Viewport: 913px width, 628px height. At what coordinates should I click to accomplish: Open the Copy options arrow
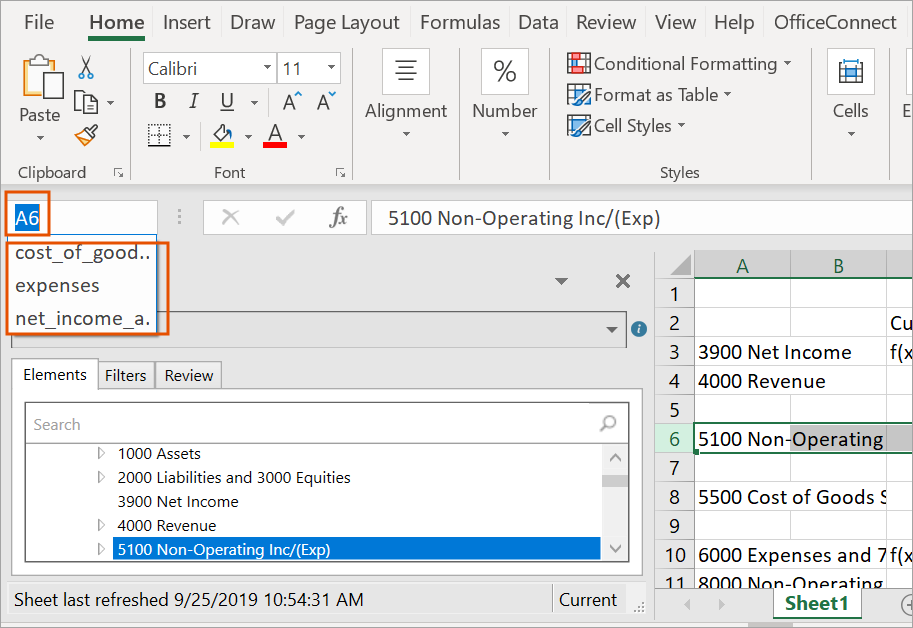click(x=111, y=103)
